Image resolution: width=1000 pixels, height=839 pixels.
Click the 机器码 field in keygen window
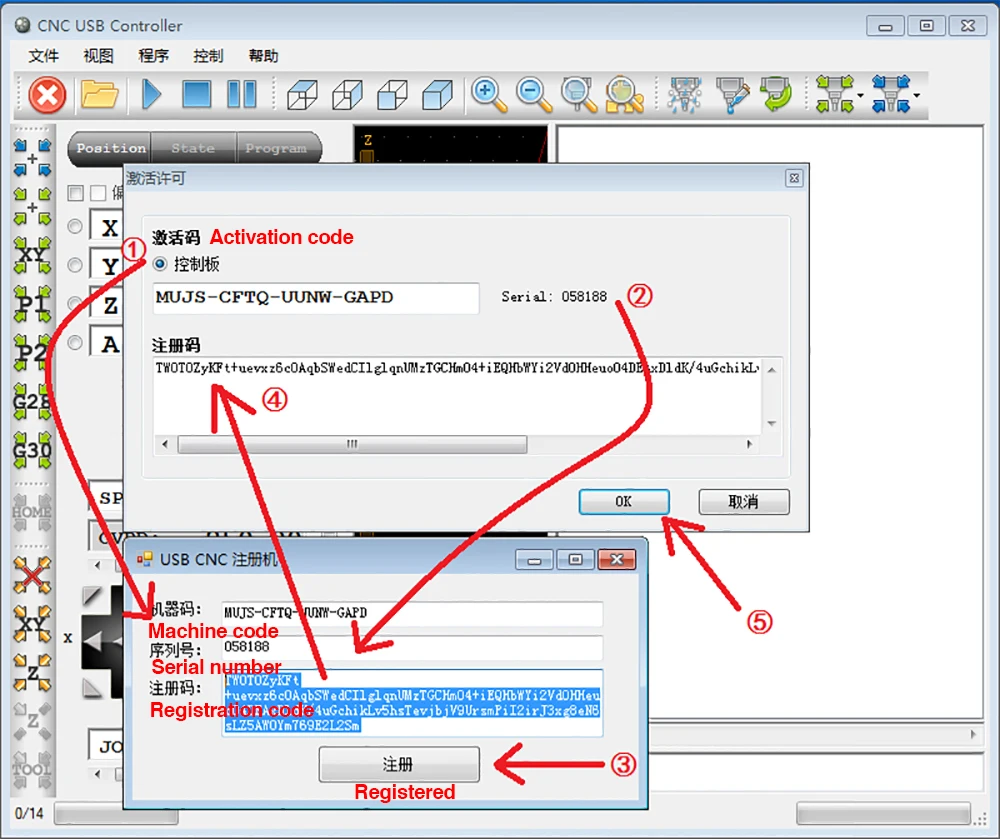point(412,613)
